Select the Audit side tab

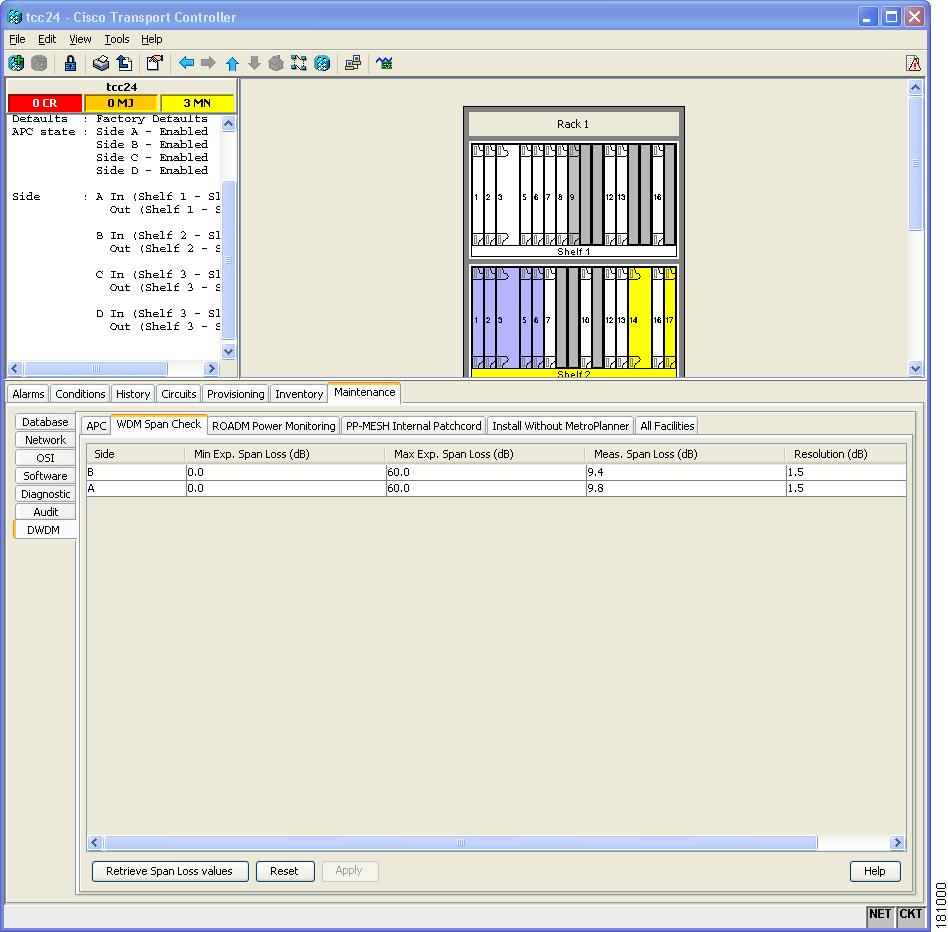[45, 512]
